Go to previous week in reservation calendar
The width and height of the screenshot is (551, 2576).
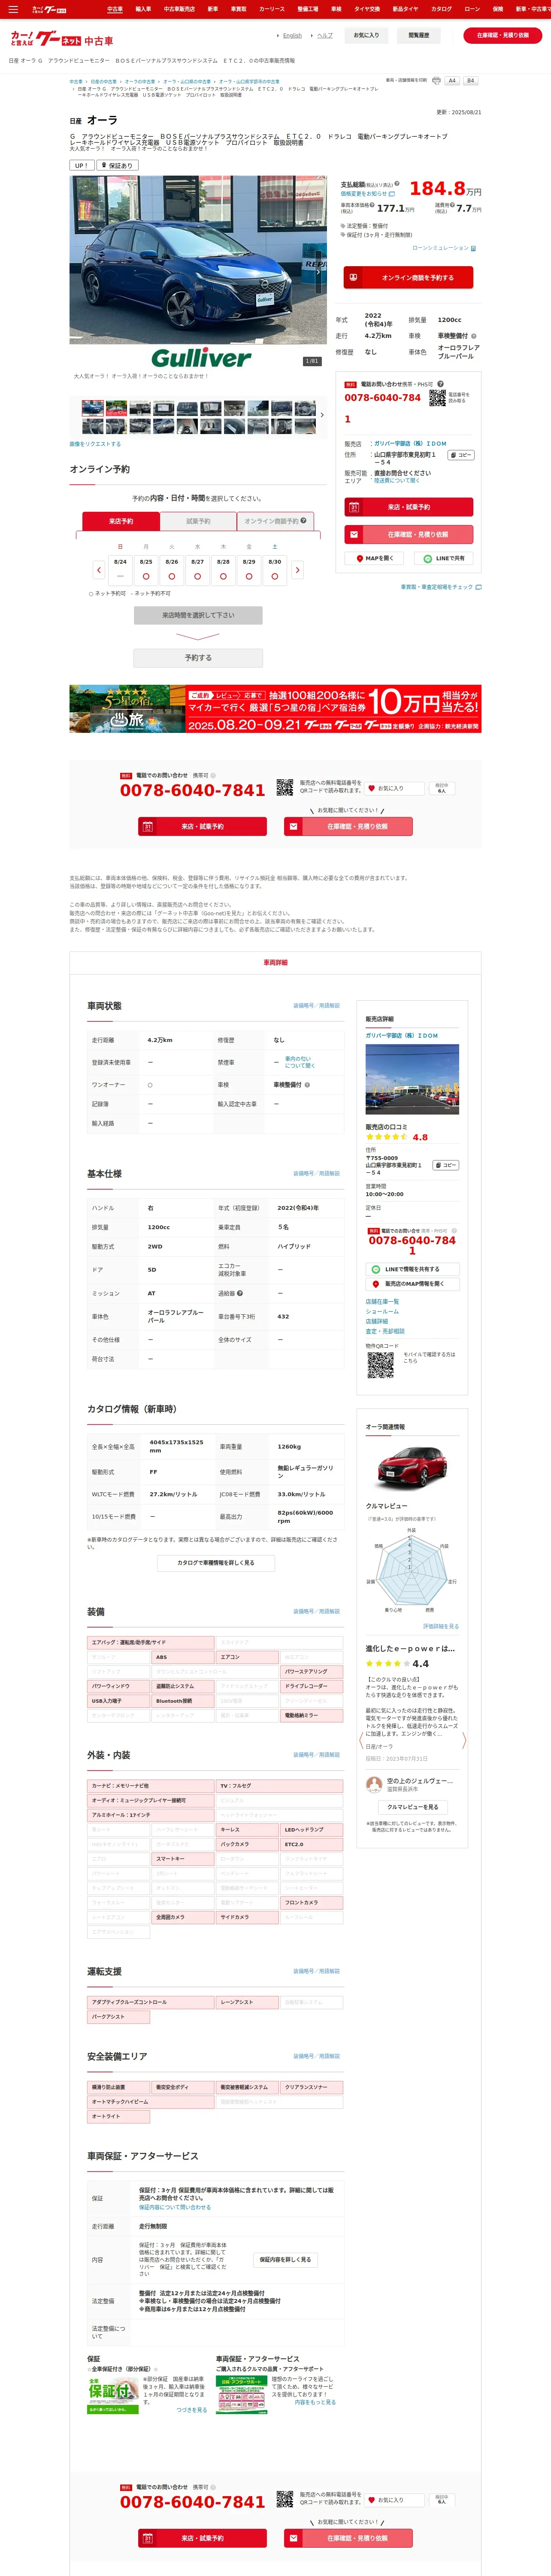(x=99, y=570)
